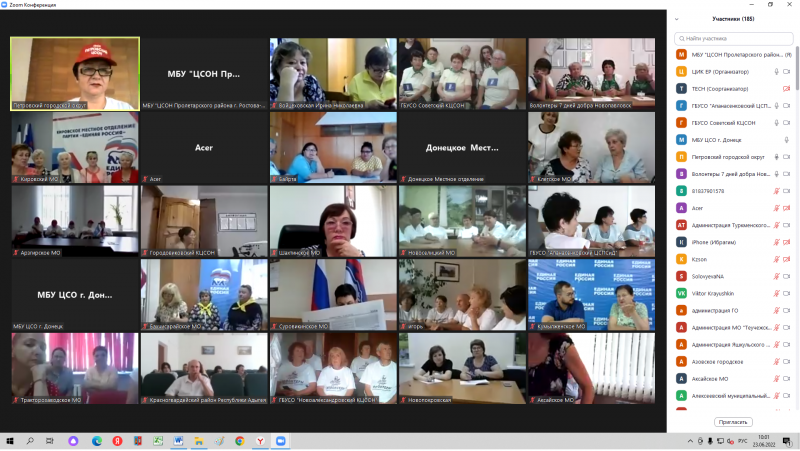Open Microsoft Word from the taskbar

[179, 440]
